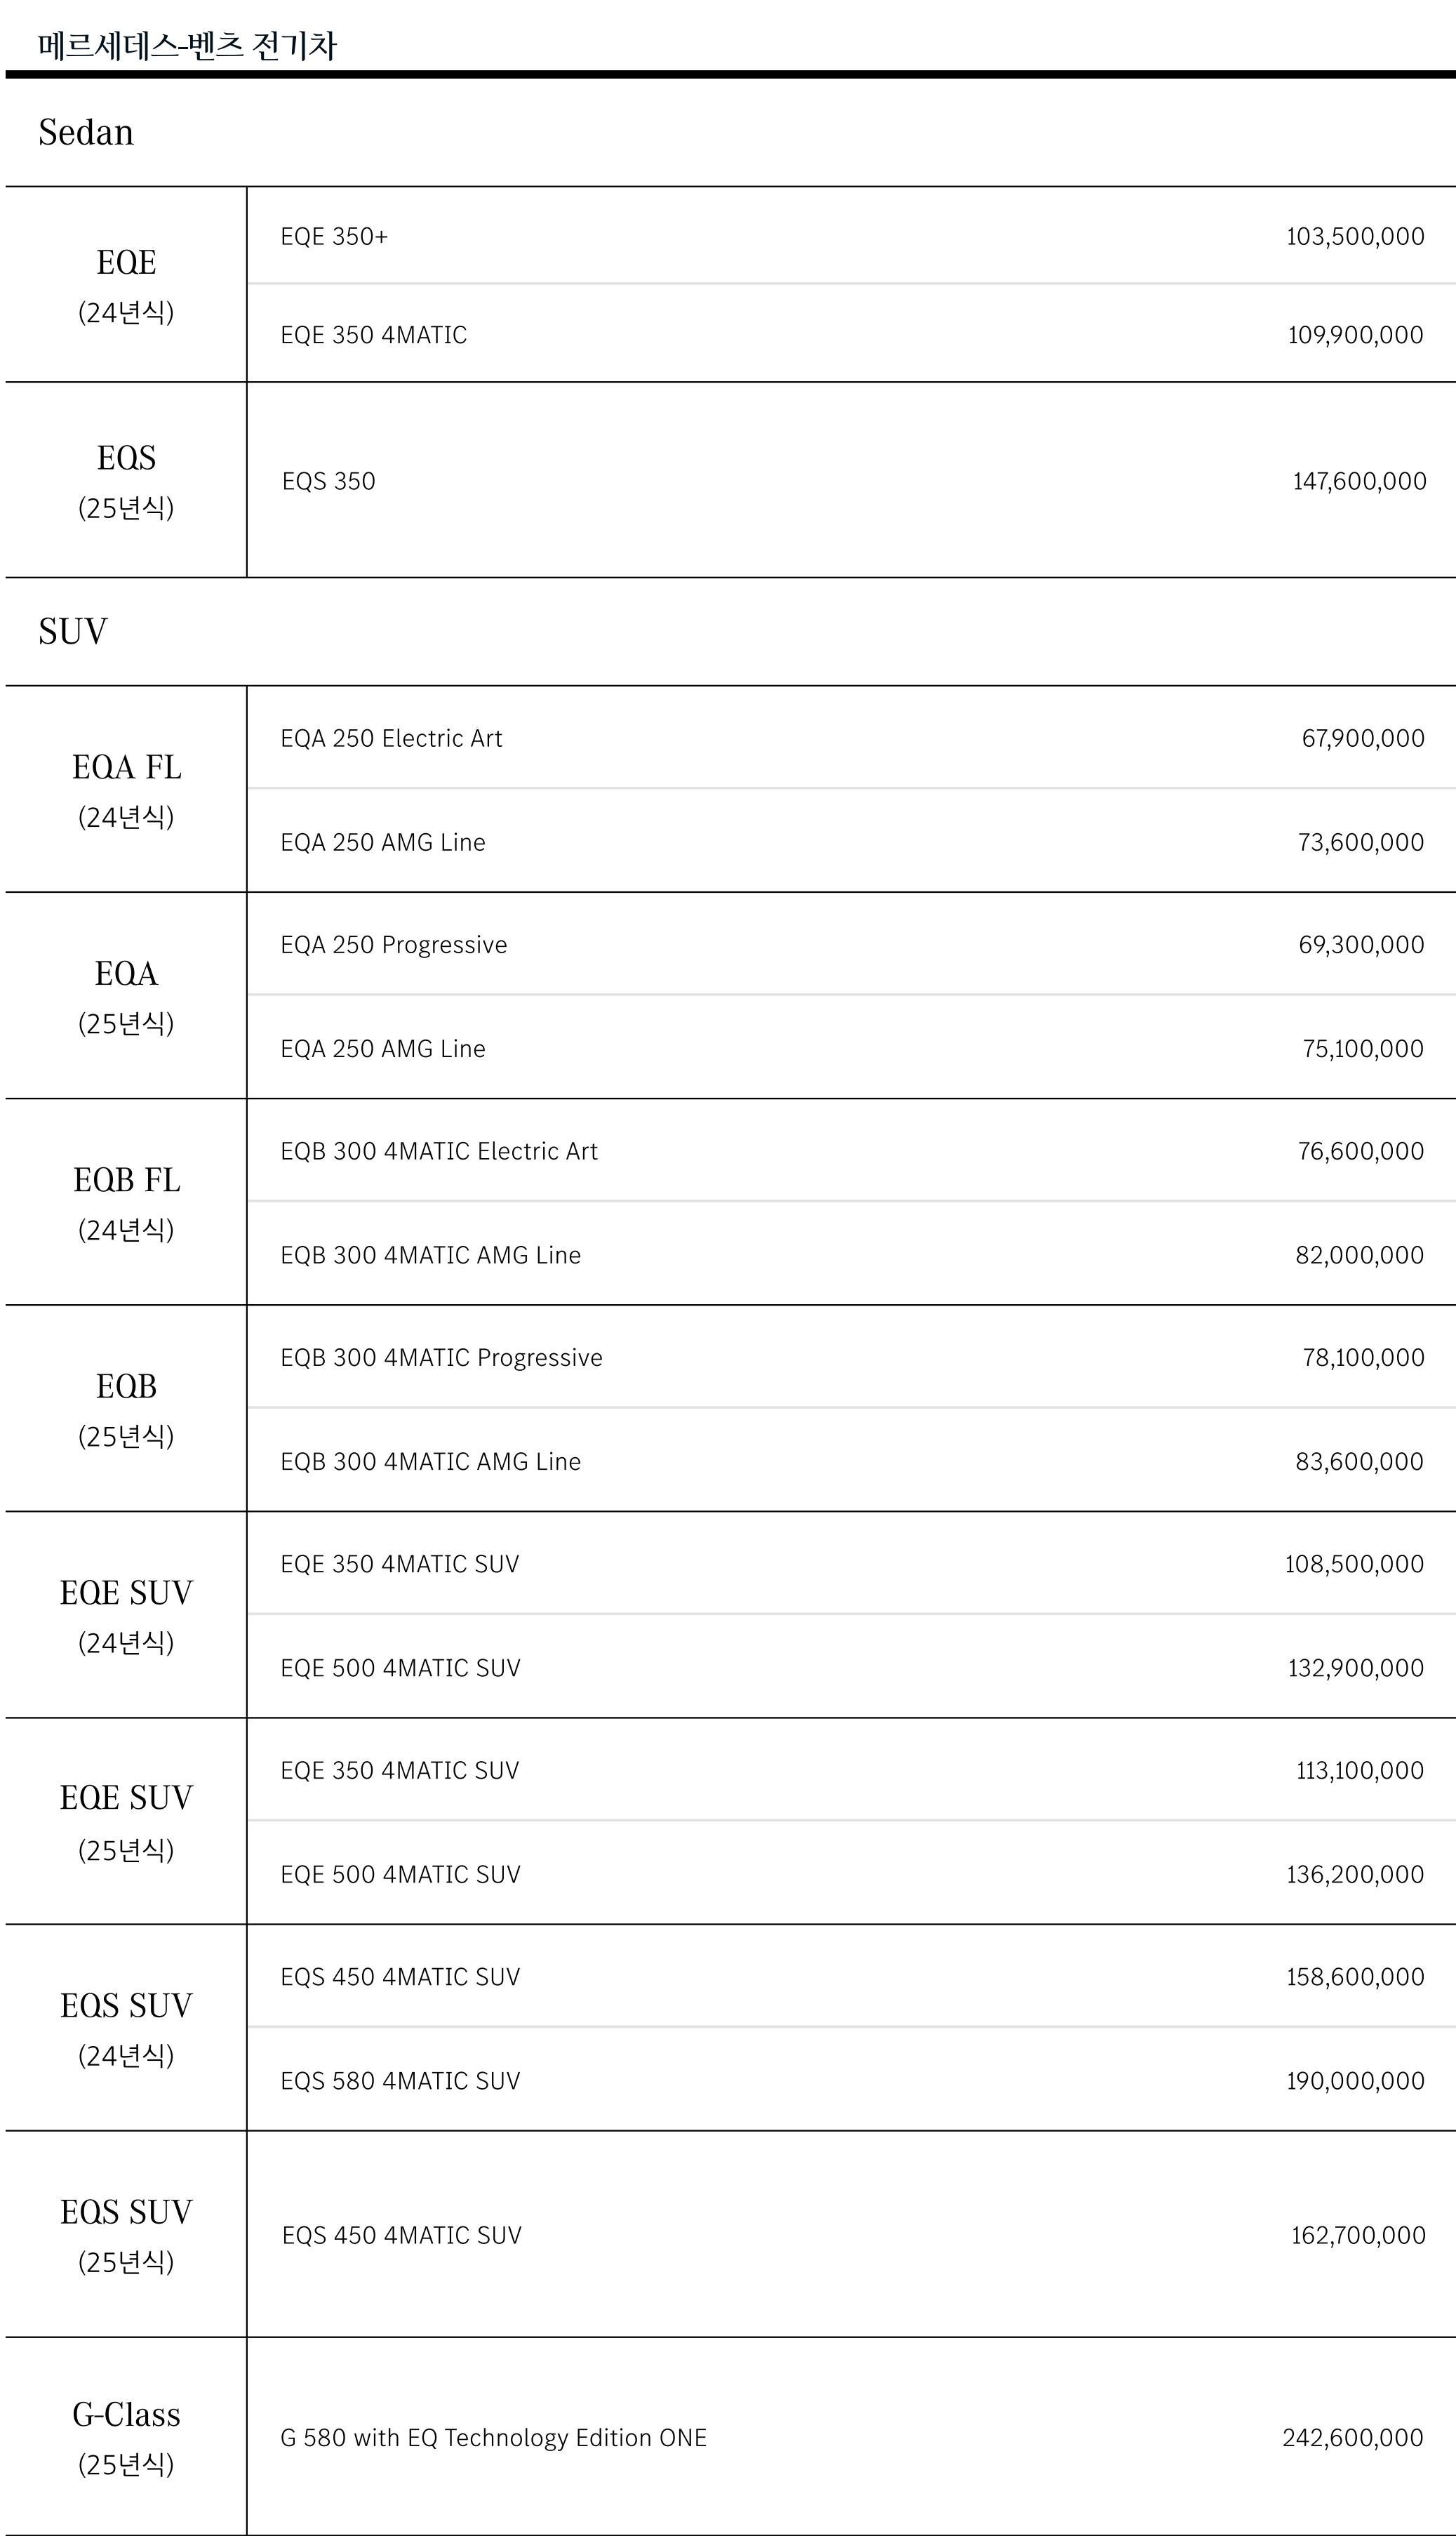This screenshot has width=1456, height=2536.
Task: Click the EQS 350 price 147,600,000
Action: pos(1359,481)
